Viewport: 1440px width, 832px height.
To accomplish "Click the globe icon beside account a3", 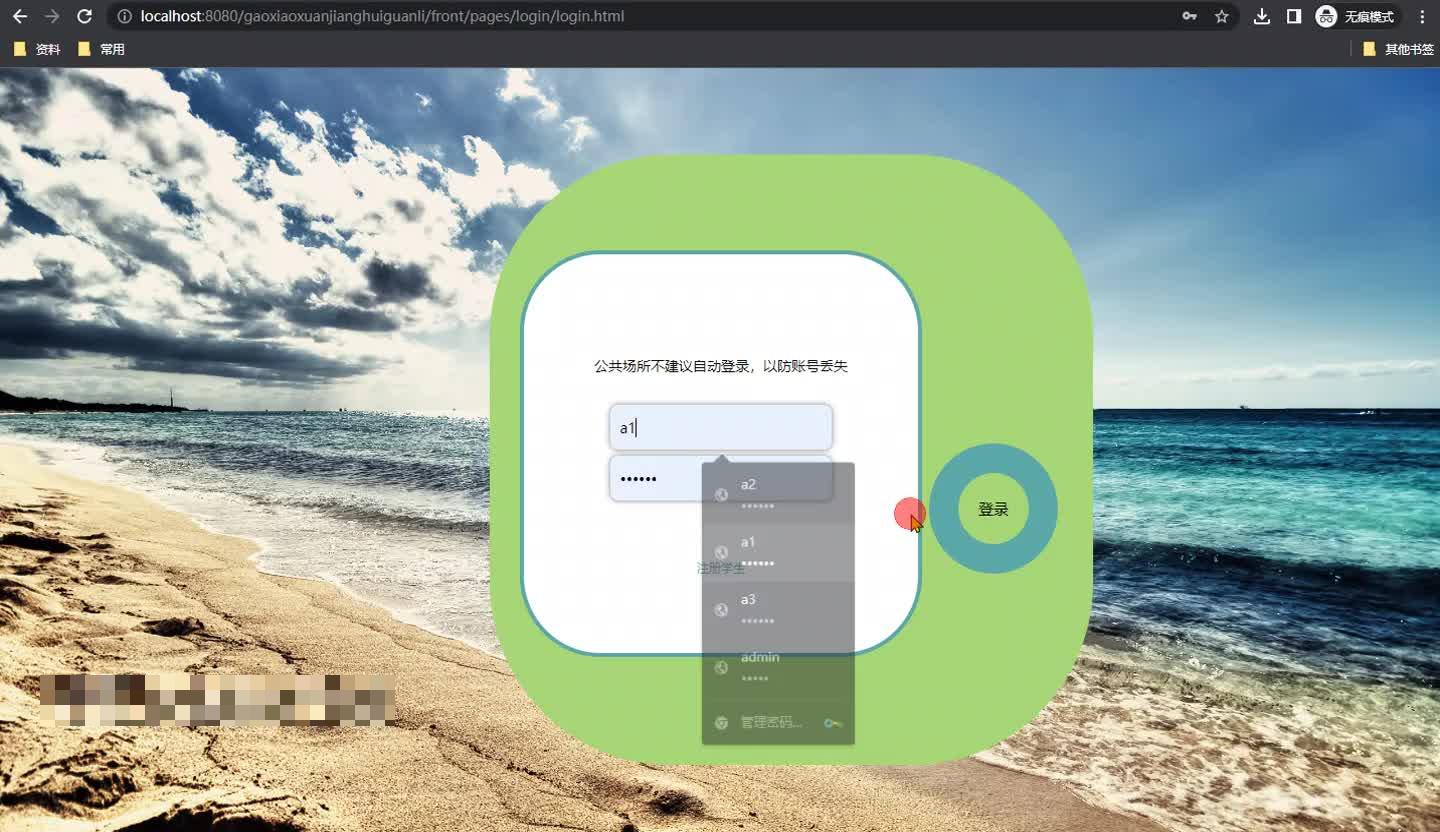I will (721, 610).
